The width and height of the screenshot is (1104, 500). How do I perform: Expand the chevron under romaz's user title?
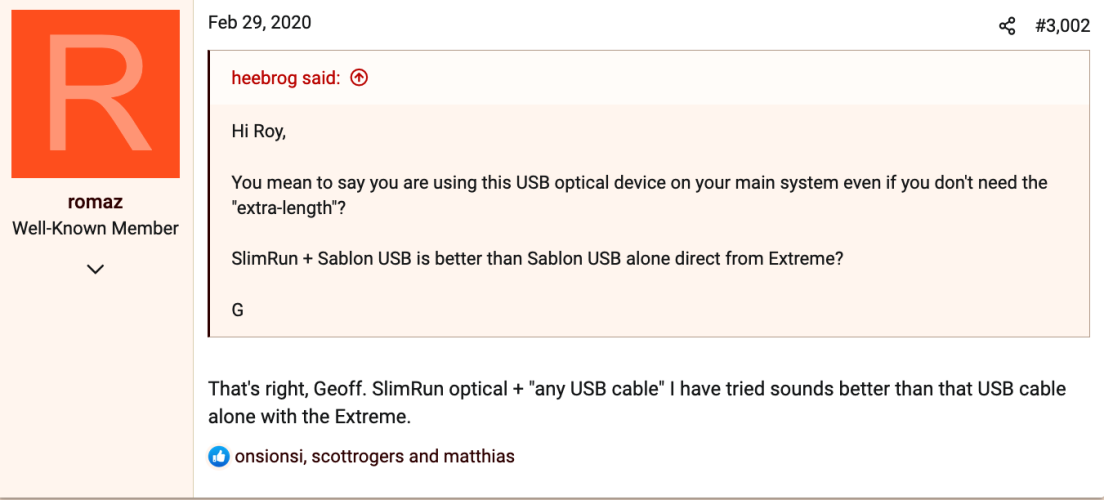point(95,268)
